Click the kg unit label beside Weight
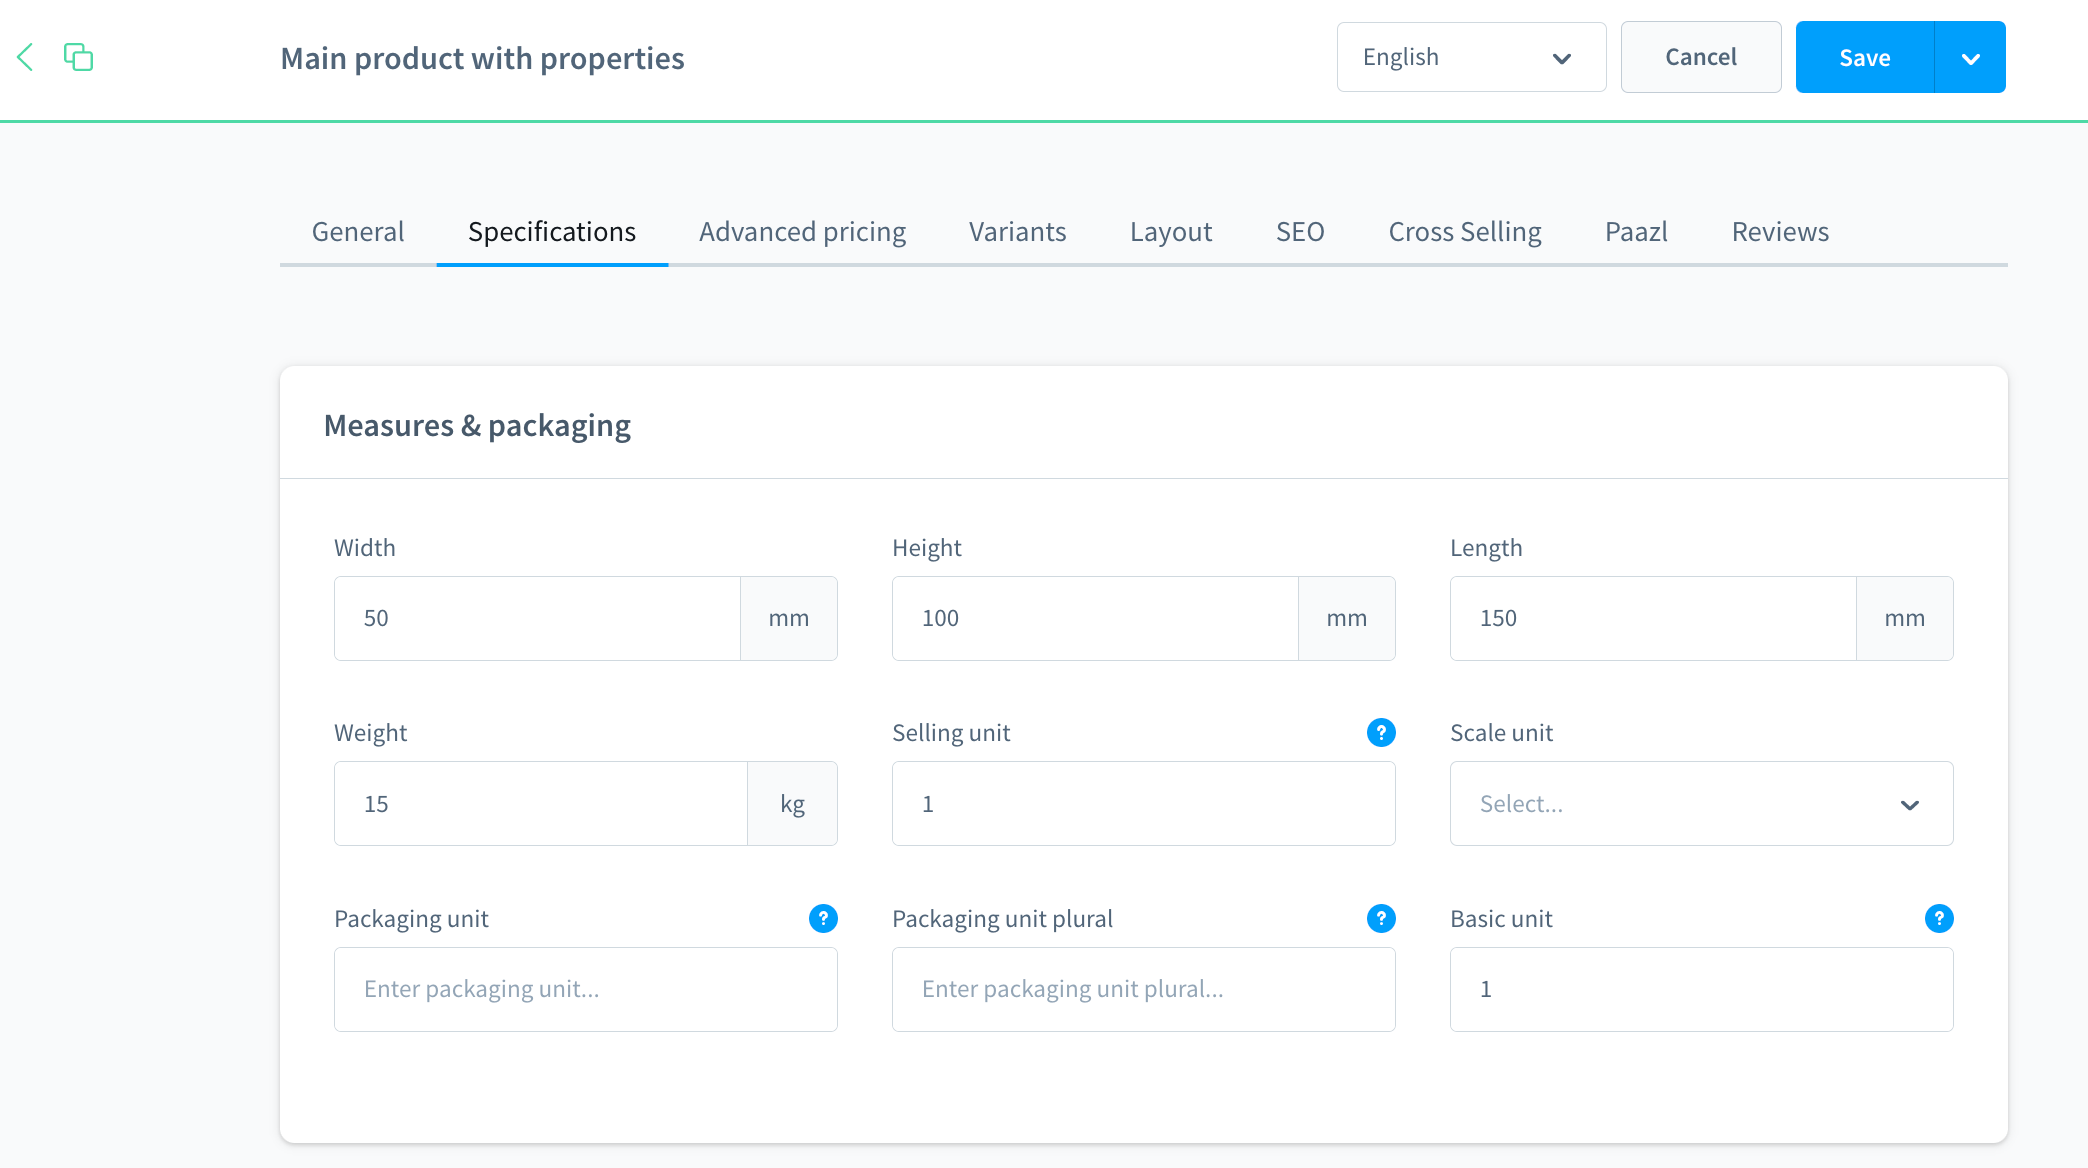Viewport: 2088px width, 1168px height. point(792,804)
